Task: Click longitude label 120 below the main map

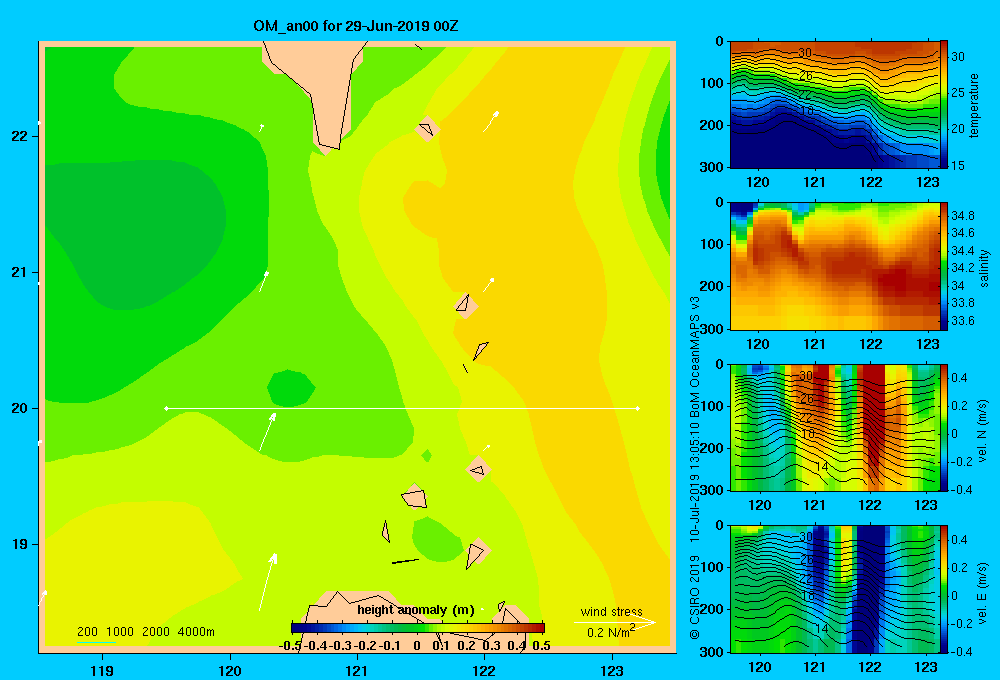Action: tap(230, 670)
